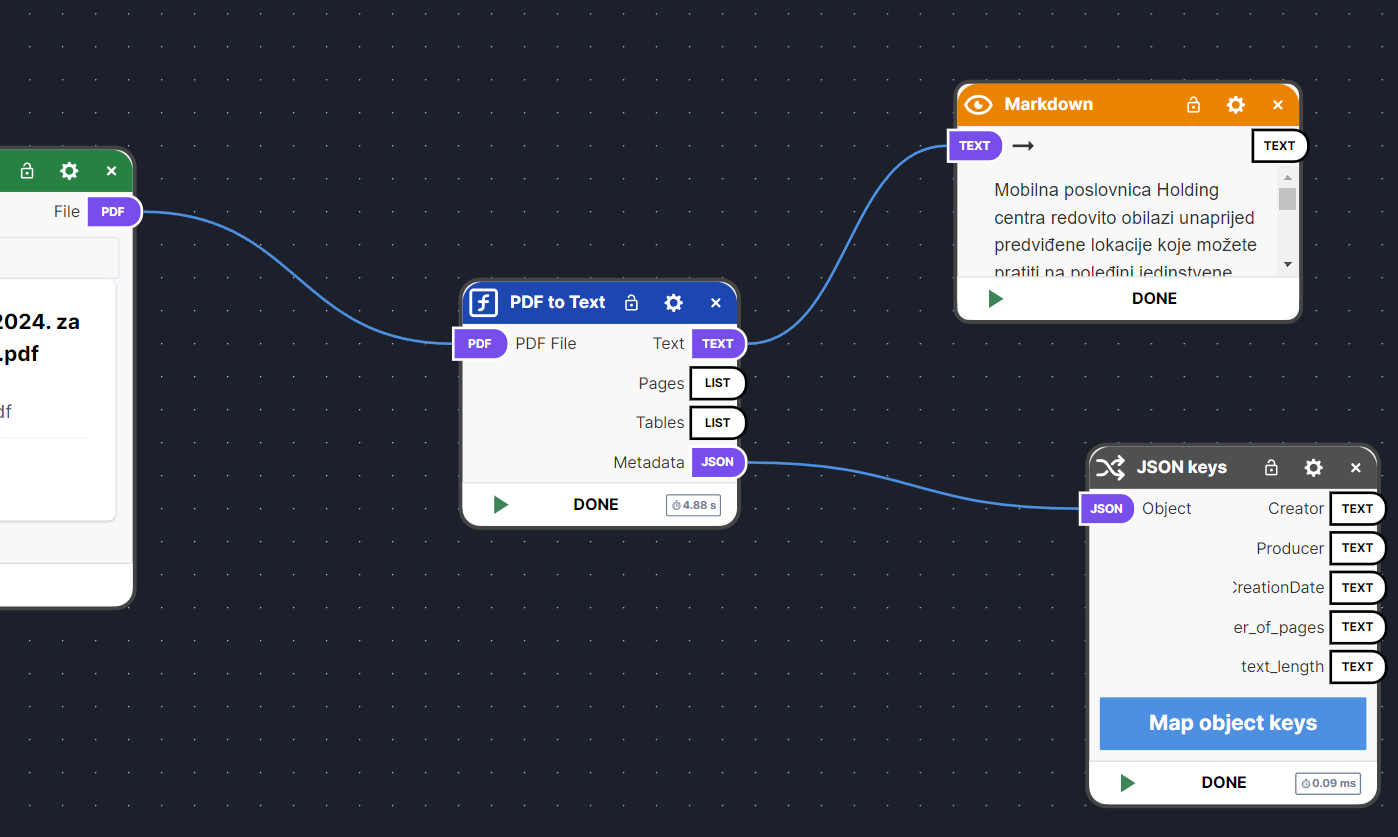Toggle the lock on PDF to Text node
This screenshot has height=837, width=1398.
click(631, 302)
